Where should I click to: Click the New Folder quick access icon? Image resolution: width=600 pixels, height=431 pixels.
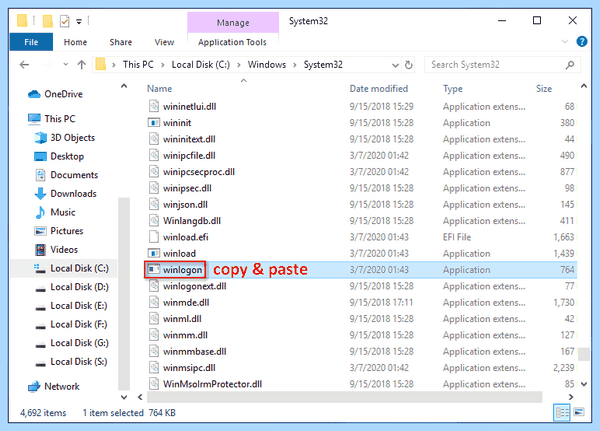pos(47,21)
